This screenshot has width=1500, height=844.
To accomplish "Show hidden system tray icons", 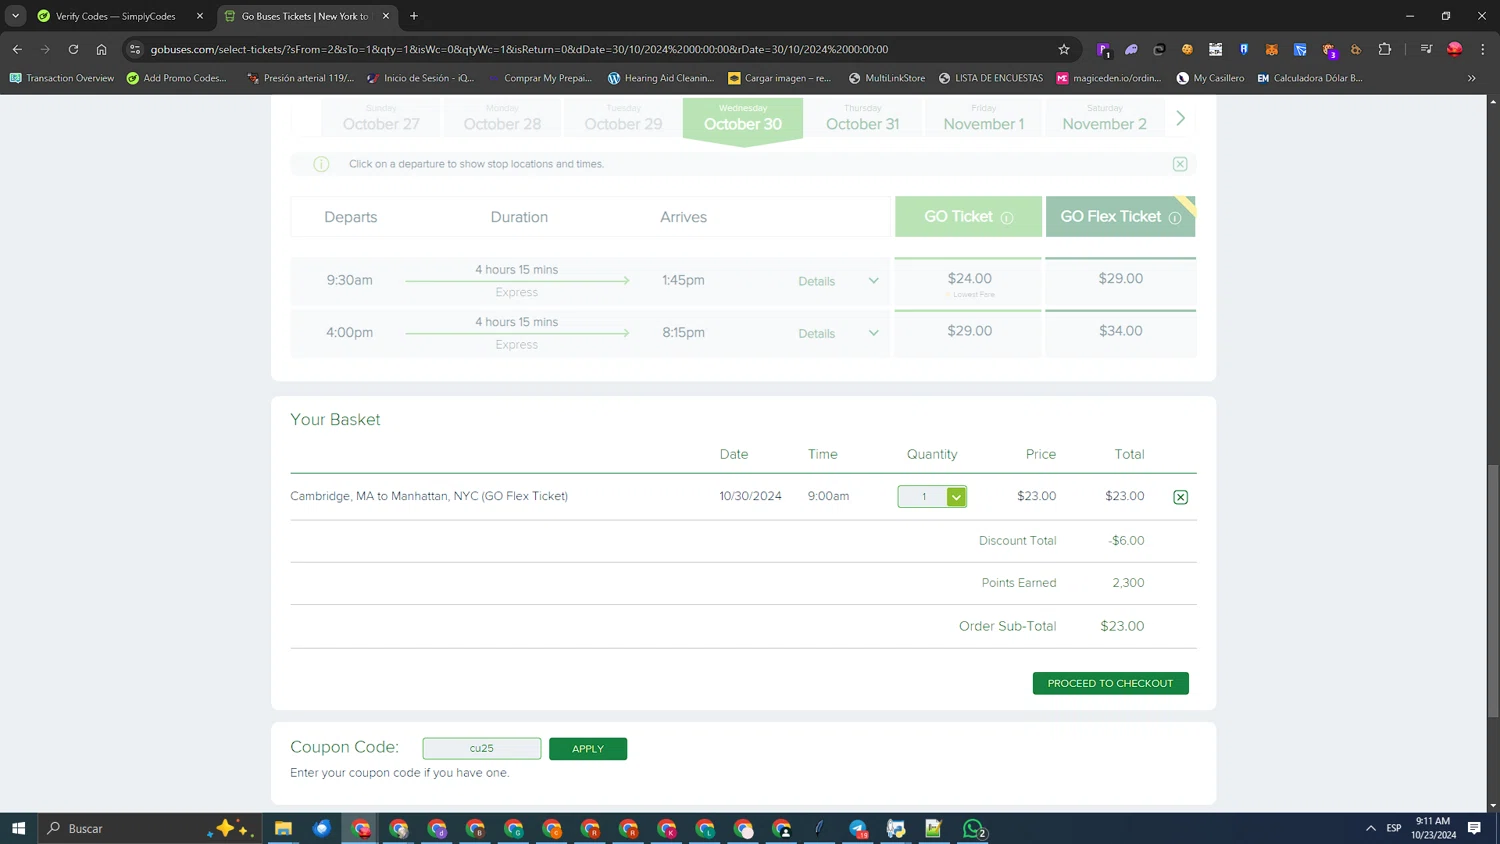I will tap(1370, 828).
